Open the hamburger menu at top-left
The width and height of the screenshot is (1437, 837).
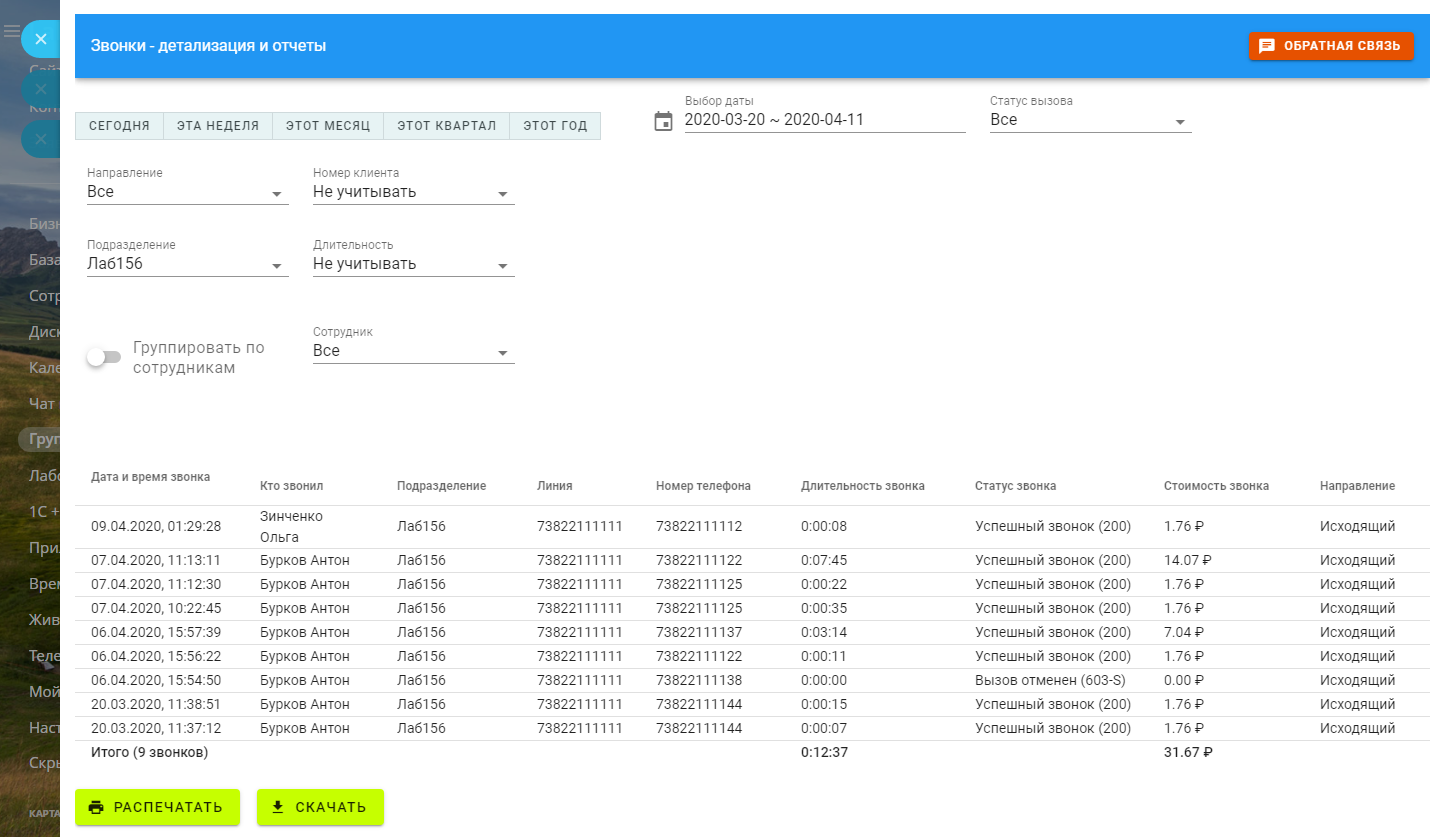[11, 32]
